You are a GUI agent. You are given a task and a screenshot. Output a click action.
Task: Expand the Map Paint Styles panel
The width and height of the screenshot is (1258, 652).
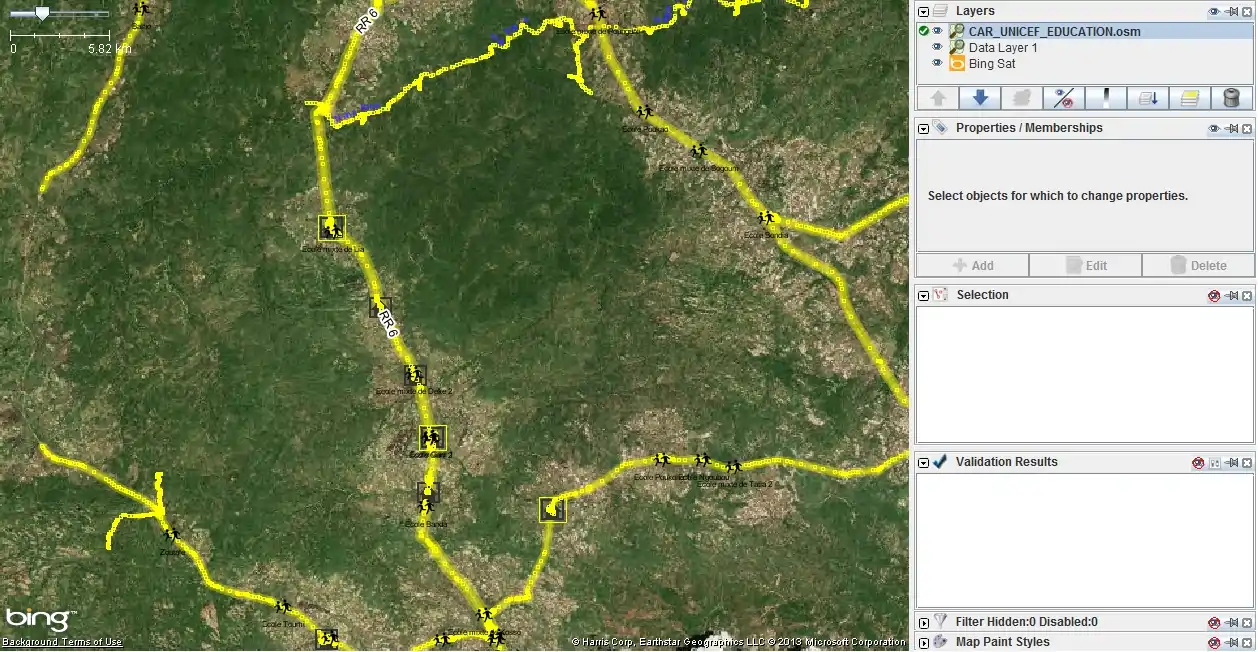[924, 643]
